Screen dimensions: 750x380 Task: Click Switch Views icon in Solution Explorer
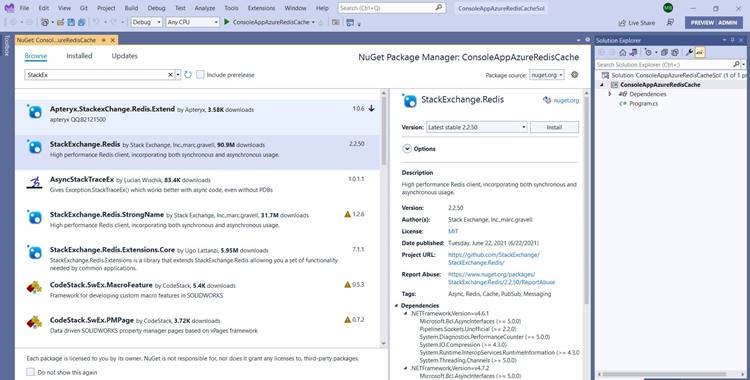point(633,53)
